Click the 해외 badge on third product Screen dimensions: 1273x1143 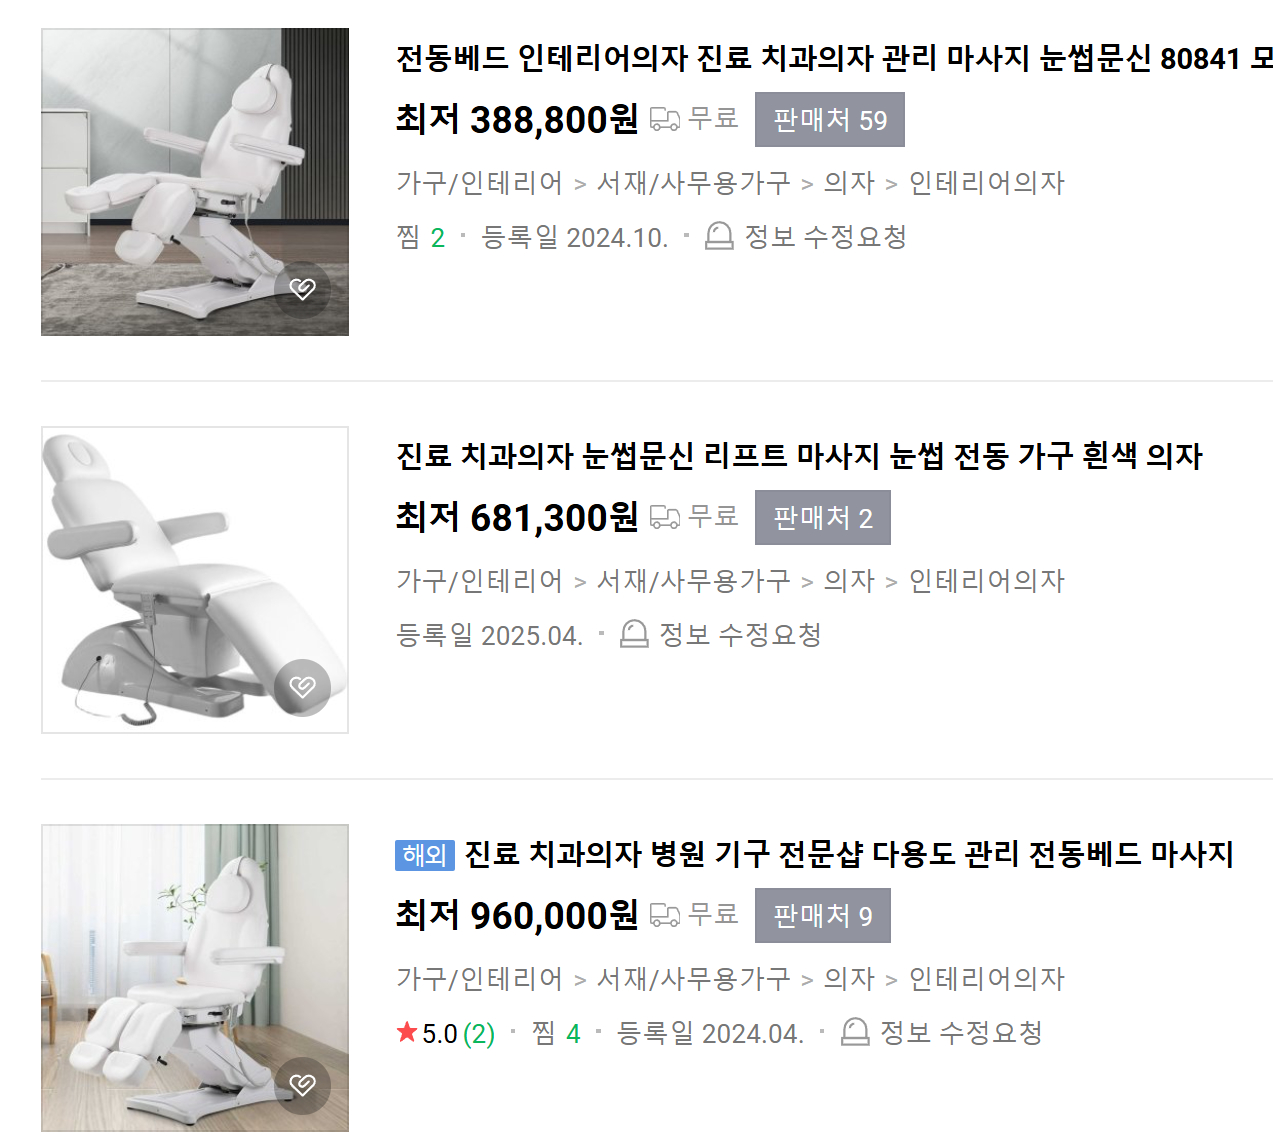tap(425, 855)
